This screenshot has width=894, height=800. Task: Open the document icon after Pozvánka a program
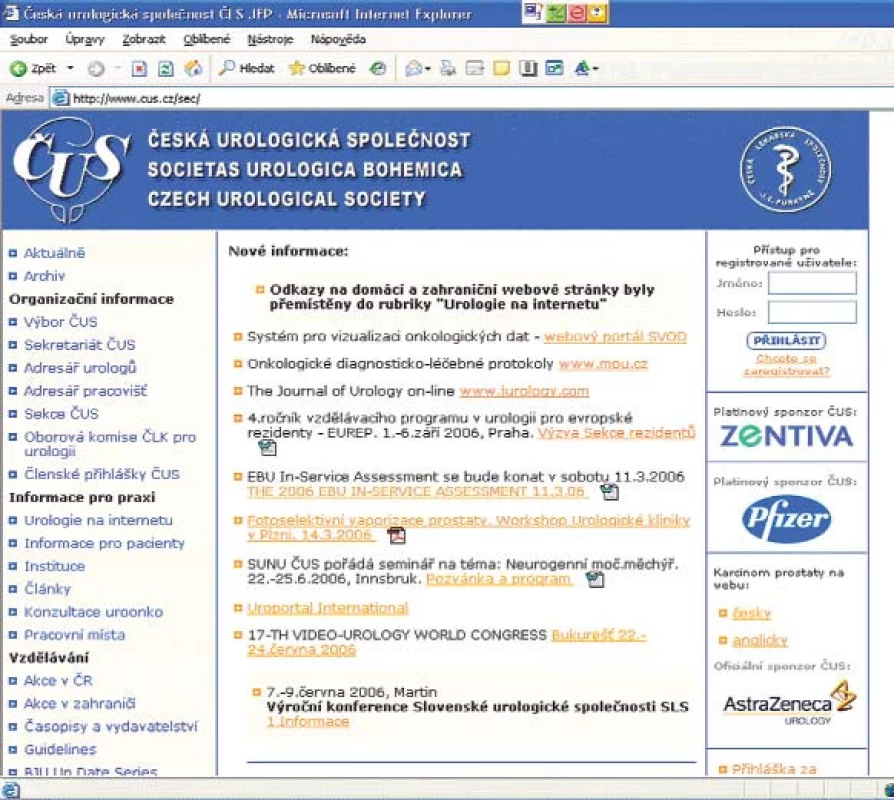pos(595,580)
